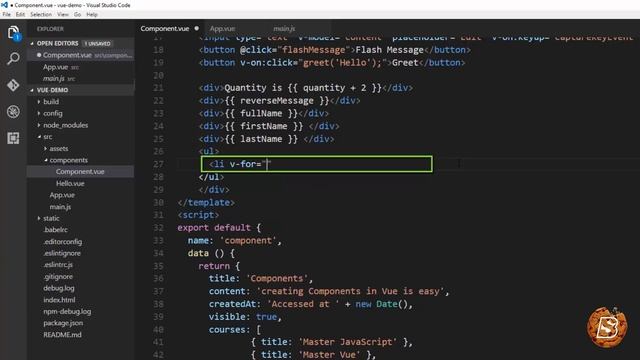Open the package.json file
Image resolution: width=640 pixels, height=360 pixels.
(x=63, y=323)
